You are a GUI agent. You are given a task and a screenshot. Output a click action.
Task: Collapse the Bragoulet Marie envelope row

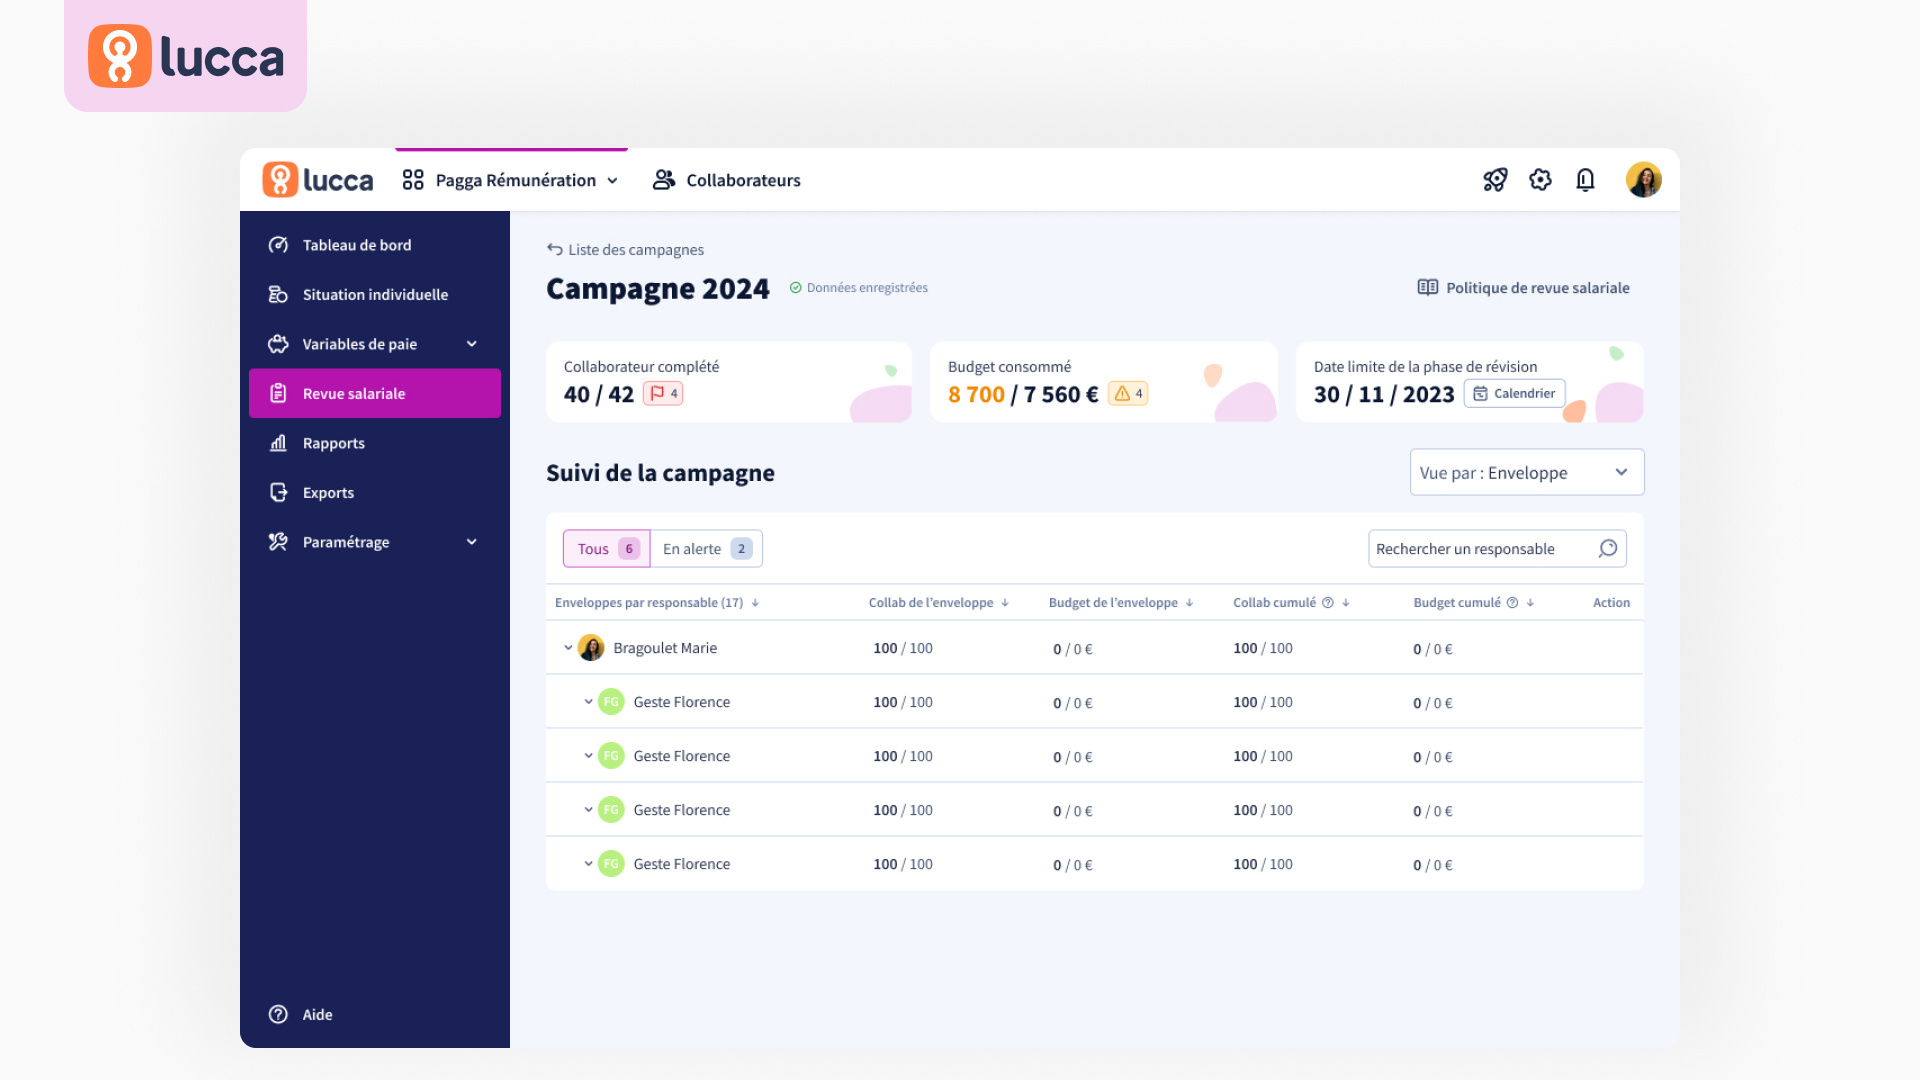[x=566, y=647]
